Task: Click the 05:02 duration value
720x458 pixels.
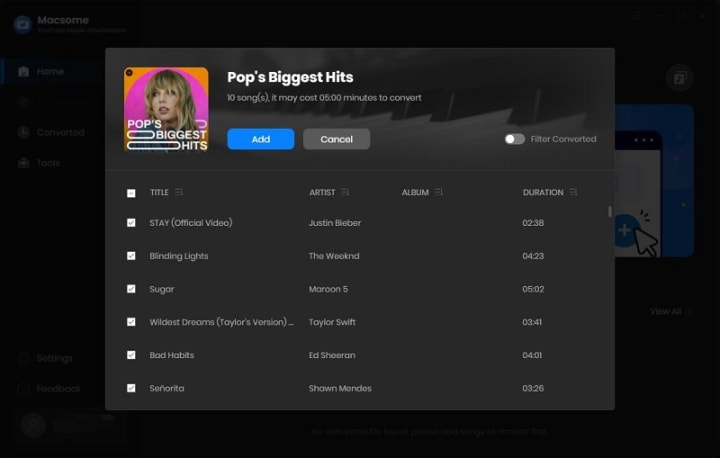Action: [x=533, y=289]
